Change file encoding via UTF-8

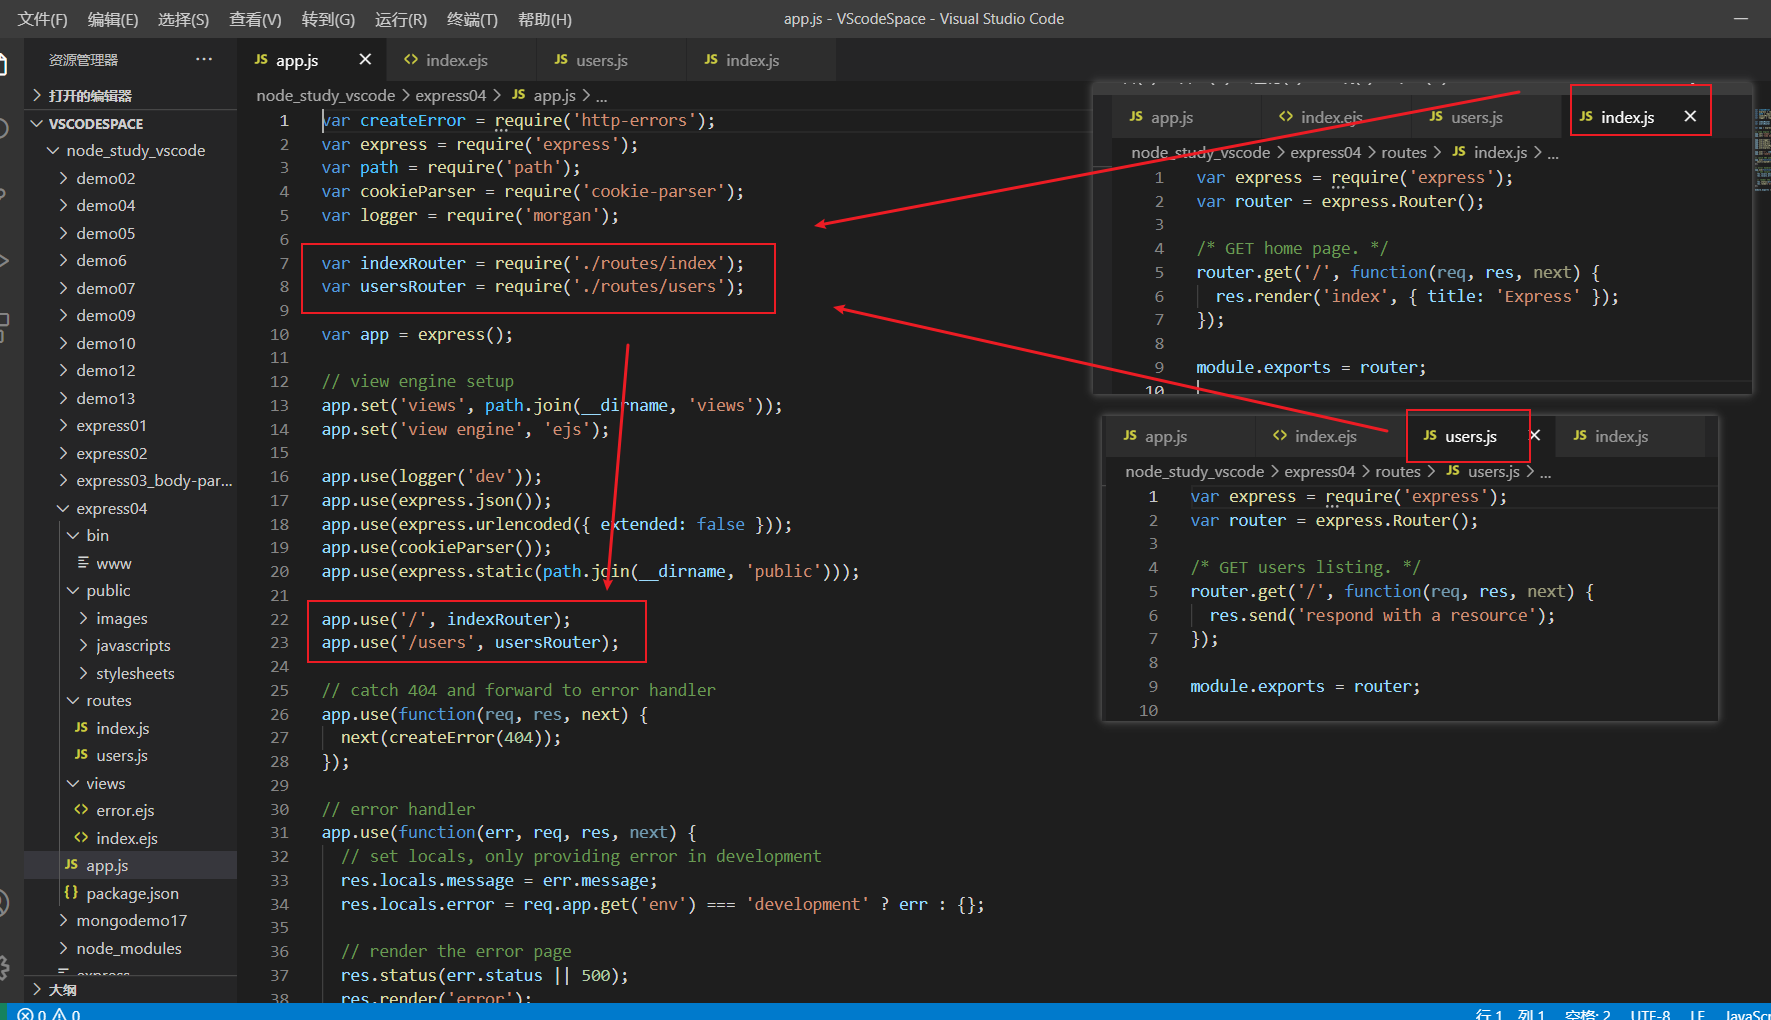[1650, 1013]
